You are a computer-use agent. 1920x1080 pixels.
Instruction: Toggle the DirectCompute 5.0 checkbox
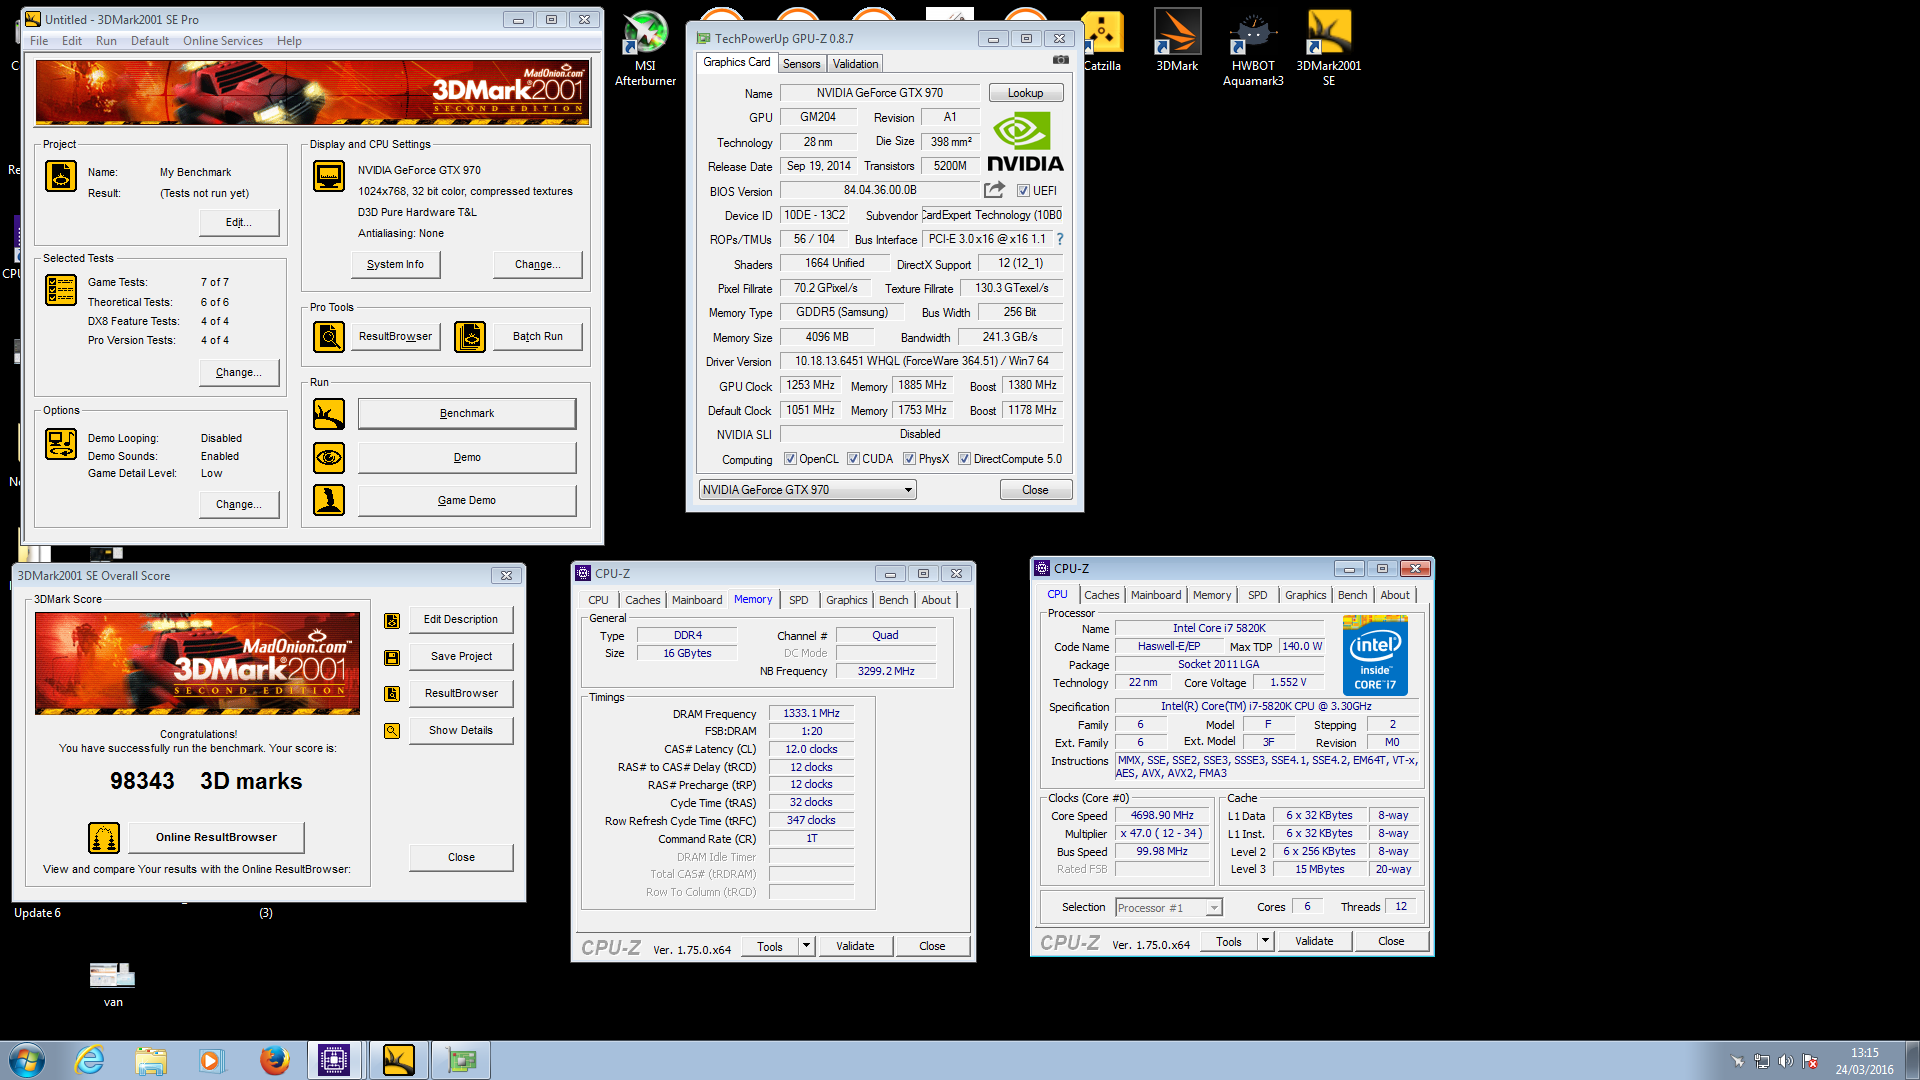964,459
